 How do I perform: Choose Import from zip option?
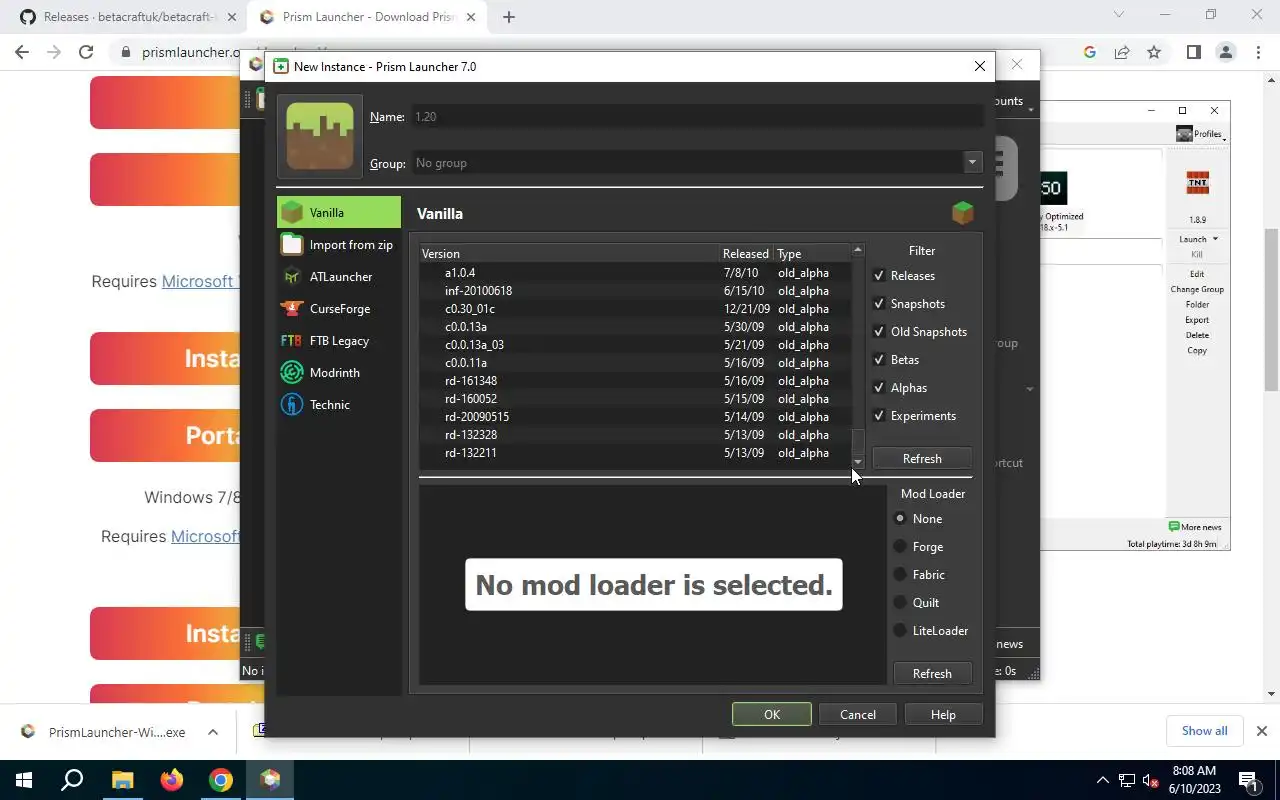pos(339,244)
